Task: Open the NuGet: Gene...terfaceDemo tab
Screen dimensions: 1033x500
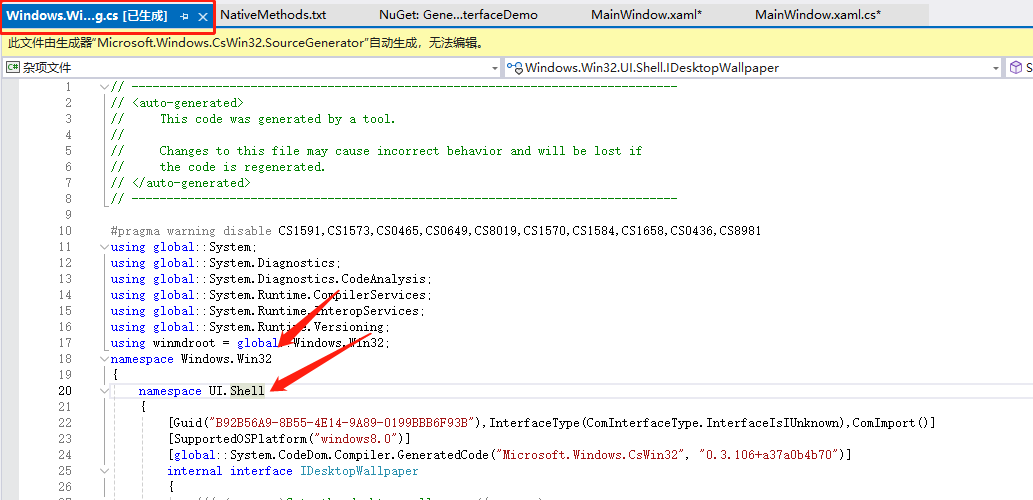Action: click(x=458, y=14)
